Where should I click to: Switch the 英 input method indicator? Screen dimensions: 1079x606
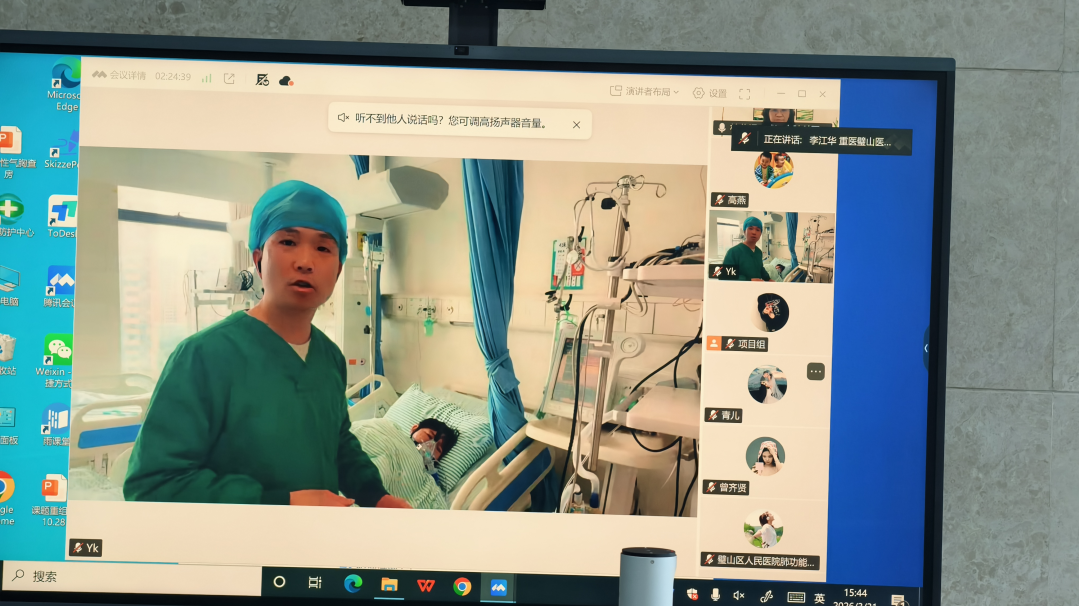819,598
